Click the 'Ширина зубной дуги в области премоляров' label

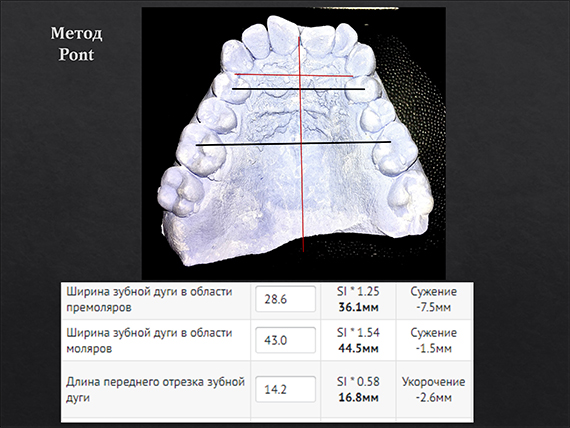(x=149, y=299)
